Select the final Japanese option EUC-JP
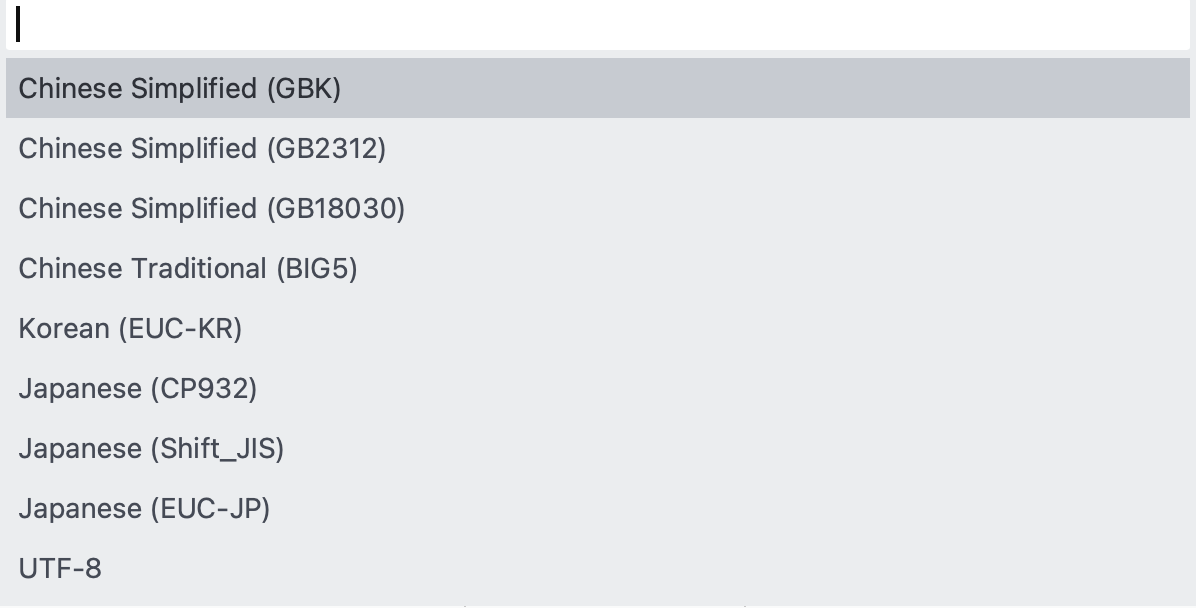Screen dimensions: 1196x608 coord(144,508)
